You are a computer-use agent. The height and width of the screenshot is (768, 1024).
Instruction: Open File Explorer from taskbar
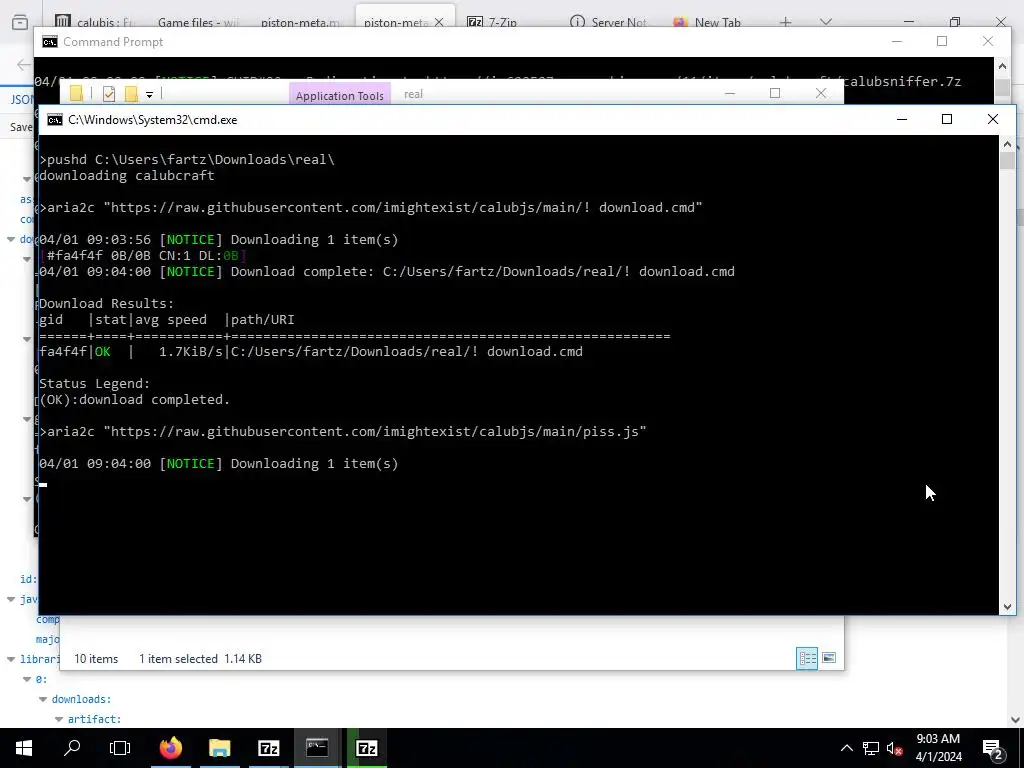[219, 748]
